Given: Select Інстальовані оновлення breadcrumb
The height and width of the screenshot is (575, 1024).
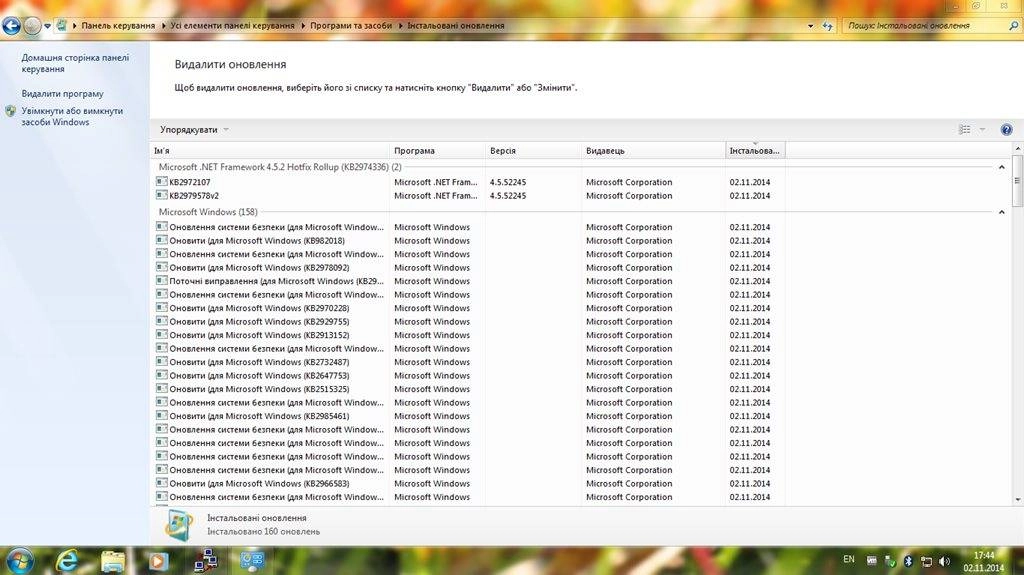Looking at the screenshot, I should click(x=456, y=26).
